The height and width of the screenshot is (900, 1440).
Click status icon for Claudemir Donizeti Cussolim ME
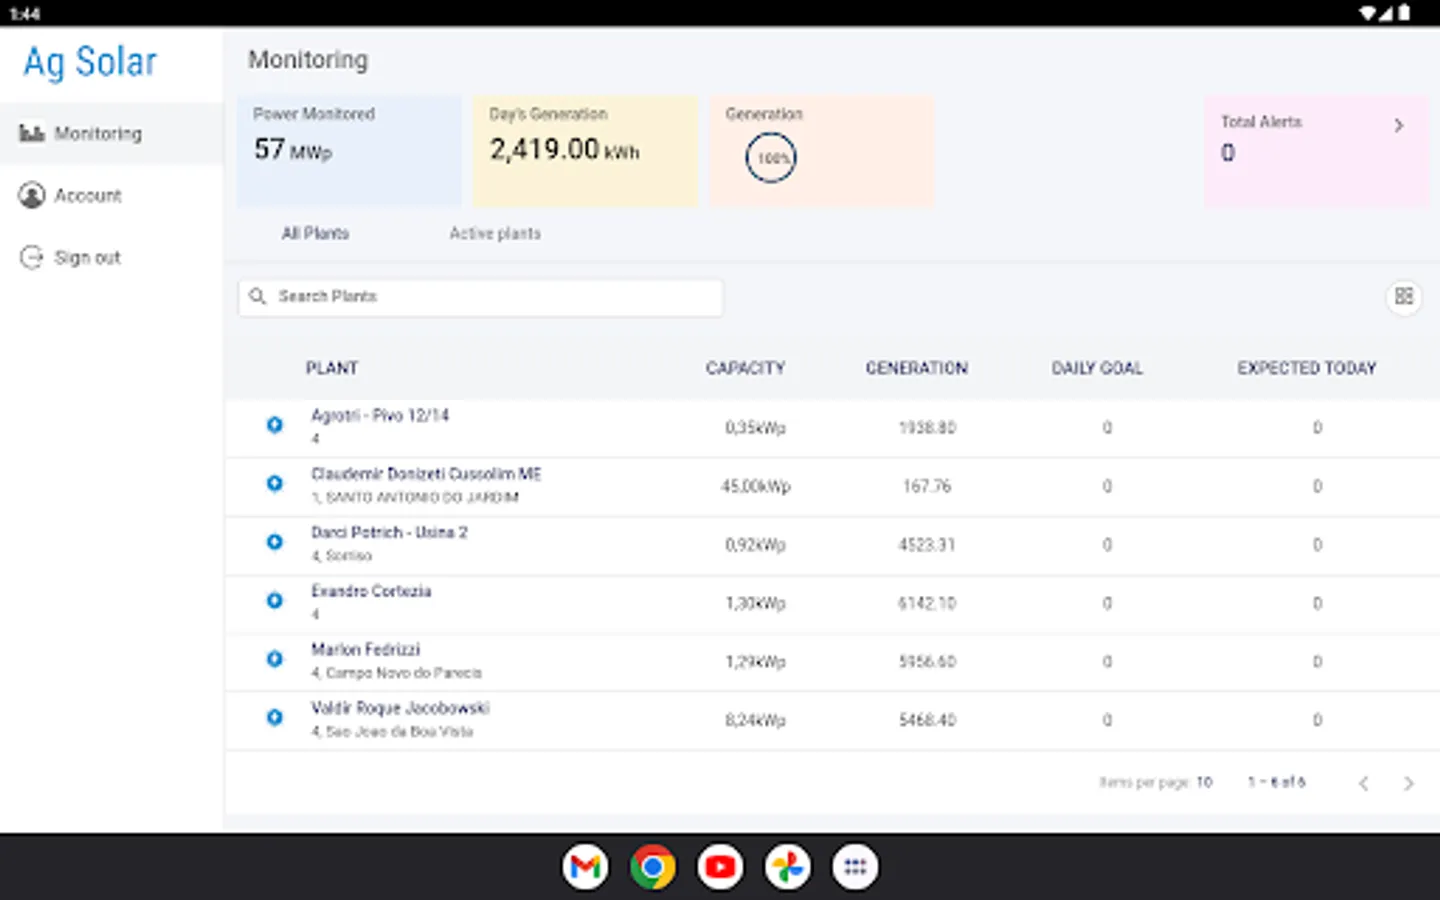(274, 484)
